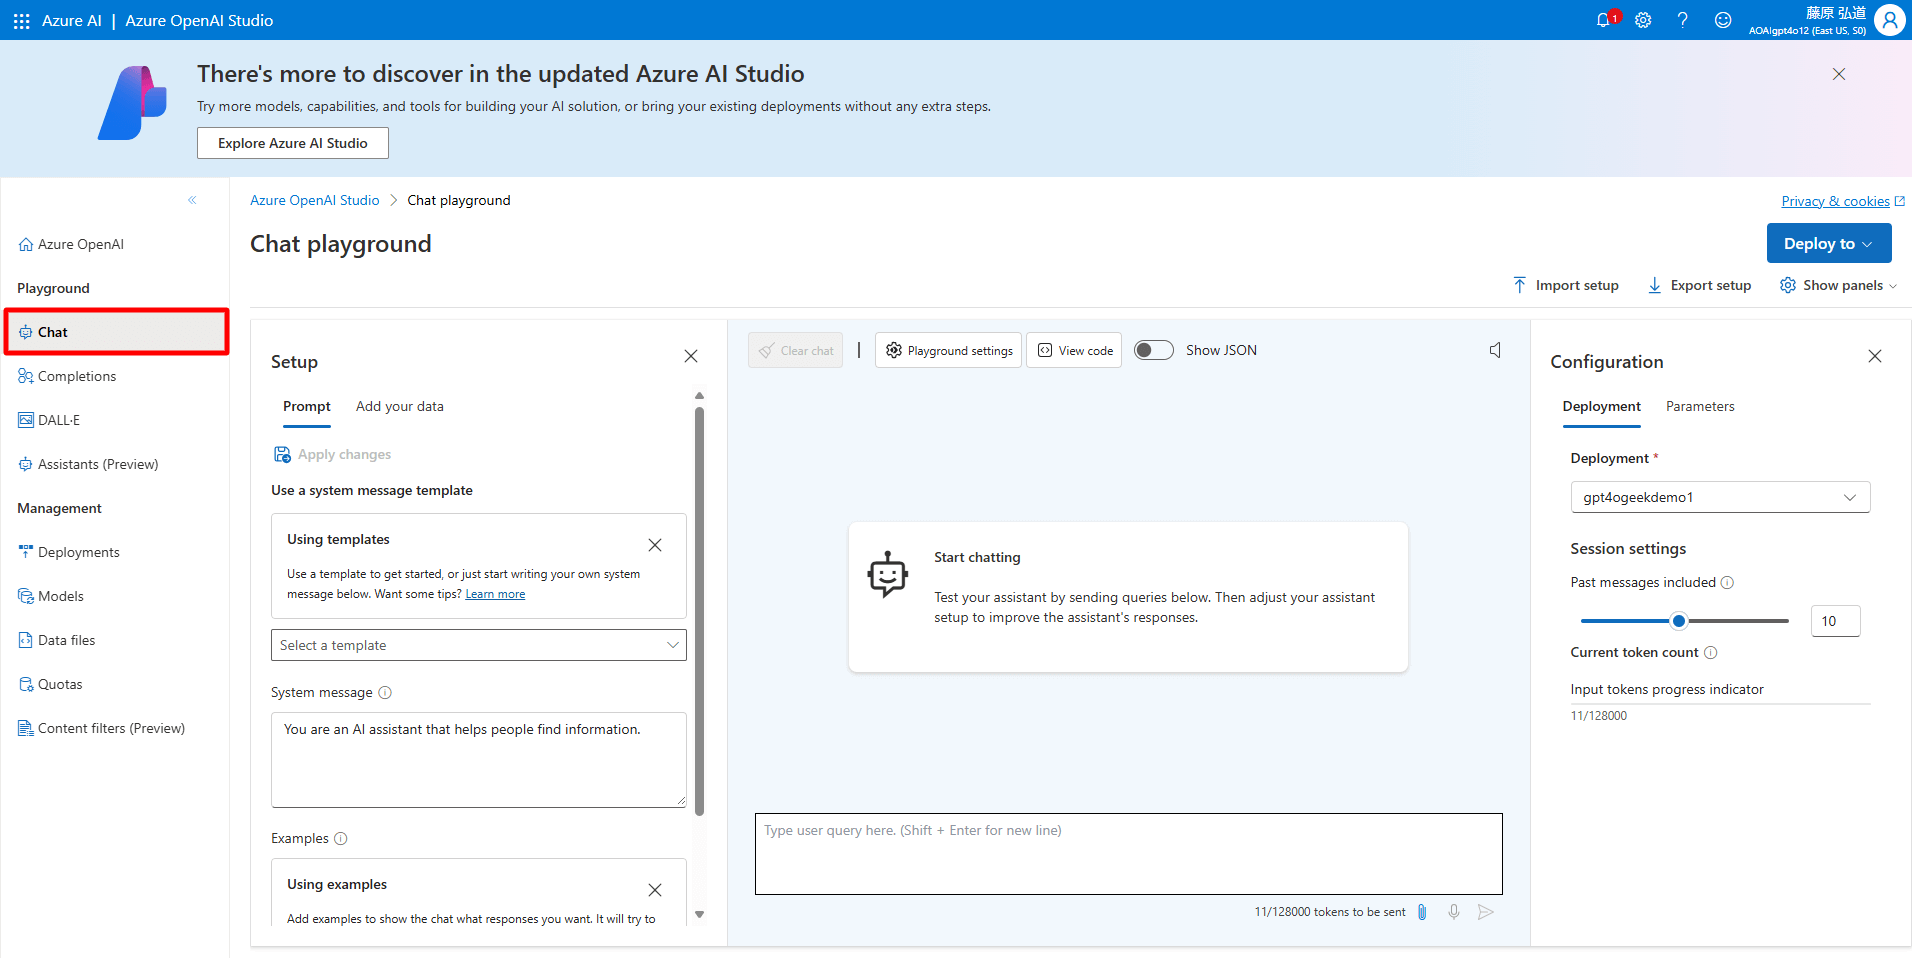This screenshot has height=958, width=1912.
Task: Open the notification bell
Action: pyautogui.click(x=1605, y=20)
